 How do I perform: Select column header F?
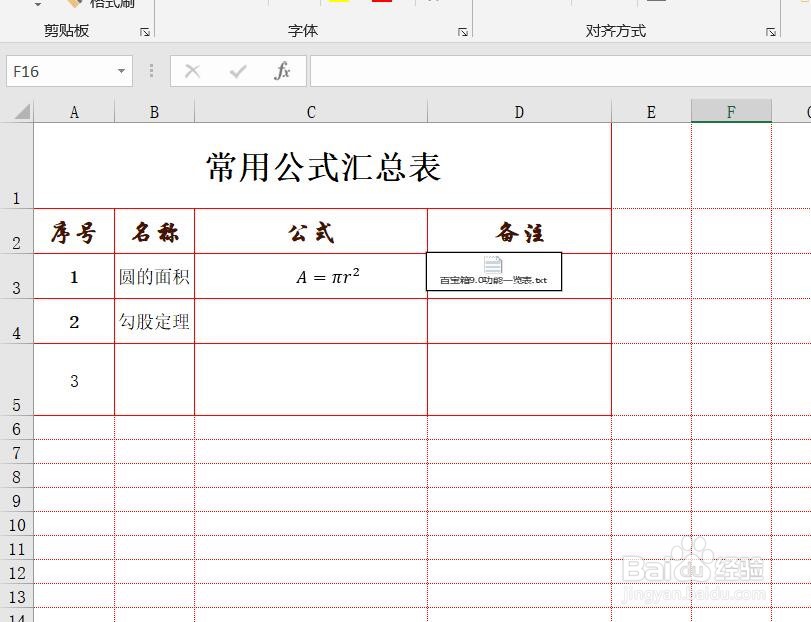click(x=731, y=111)
